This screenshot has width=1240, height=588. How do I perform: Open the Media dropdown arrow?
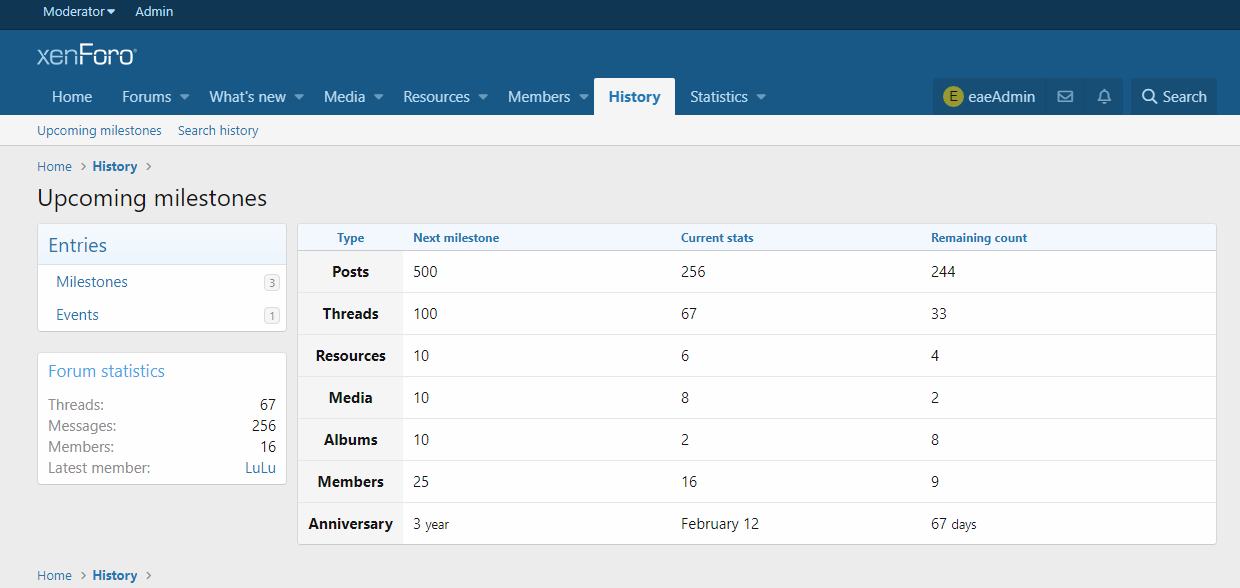pos(378,97)
